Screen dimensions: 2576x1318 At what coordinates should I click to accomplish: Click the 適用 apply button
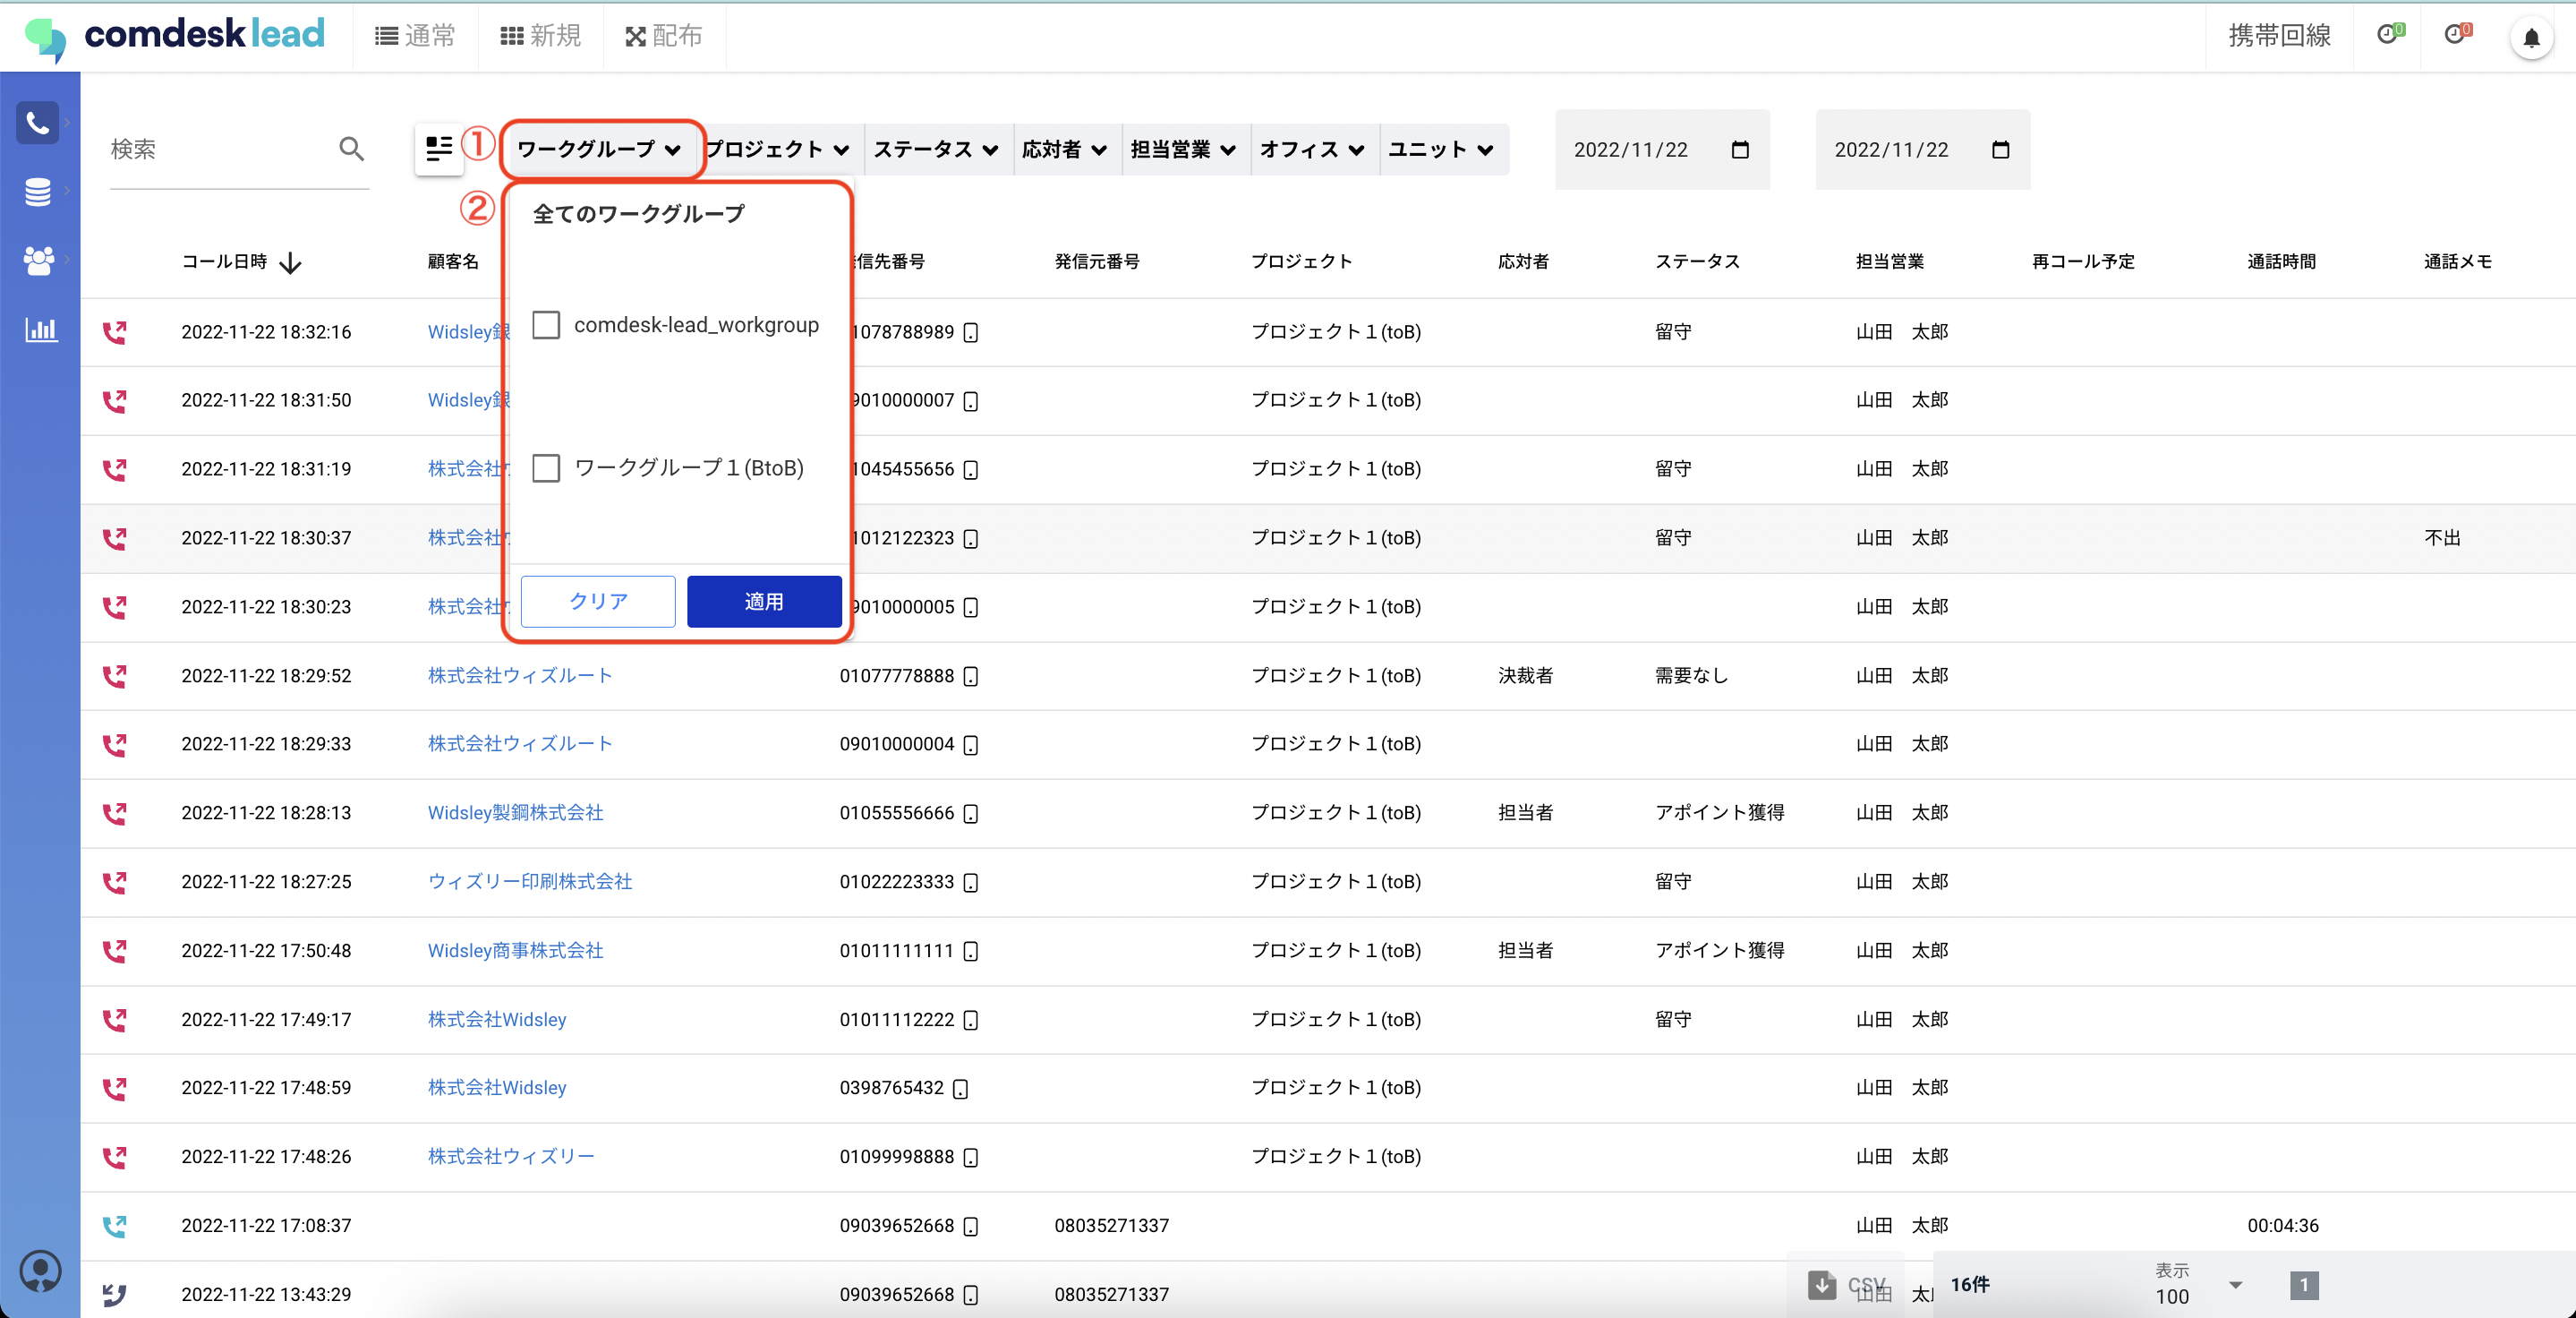(x=763, y=601)
